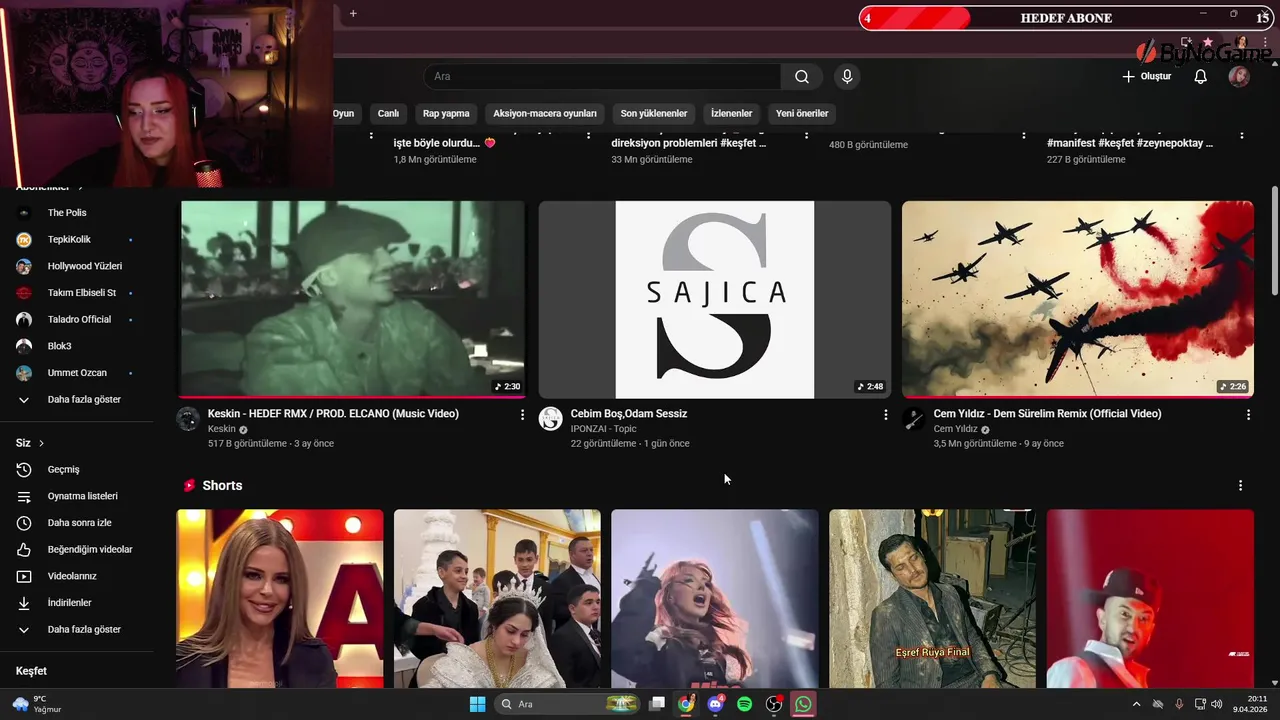
Task: Click the Oluştur create button
Action: [1146, 77]
